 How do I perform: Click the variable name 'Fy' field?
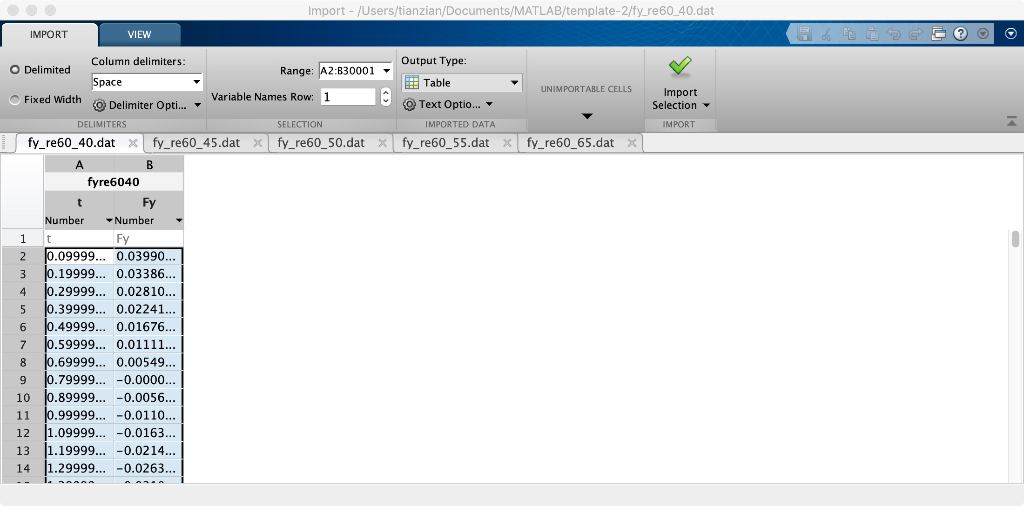pyautogui.click(x=149, y=202)
